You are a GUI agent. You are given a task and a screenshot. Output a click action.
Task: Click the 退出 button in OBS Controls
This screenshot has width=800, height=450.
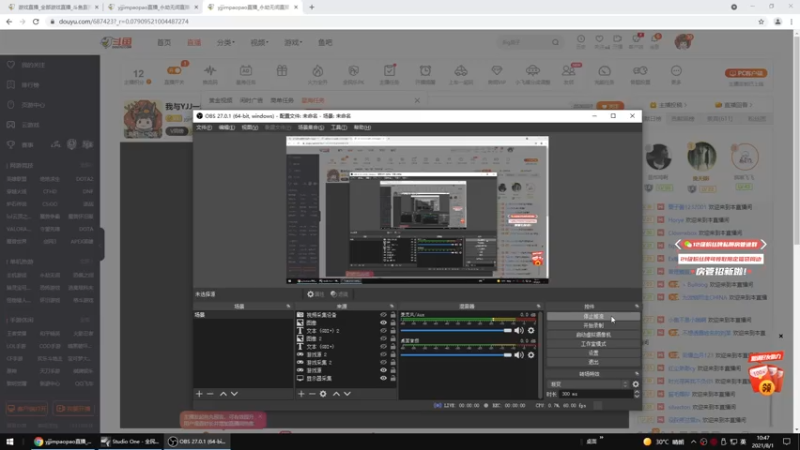click(593, 362)
